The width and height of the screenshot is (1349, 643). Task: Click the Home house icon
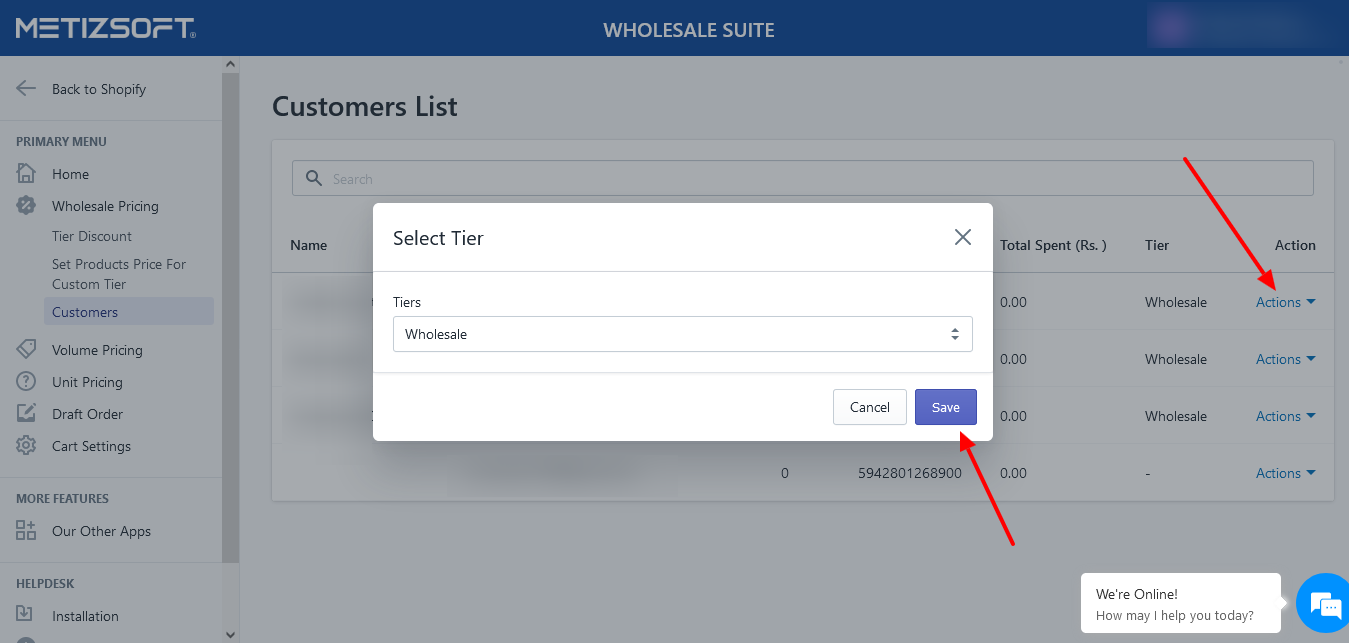(x=26, y=174)
